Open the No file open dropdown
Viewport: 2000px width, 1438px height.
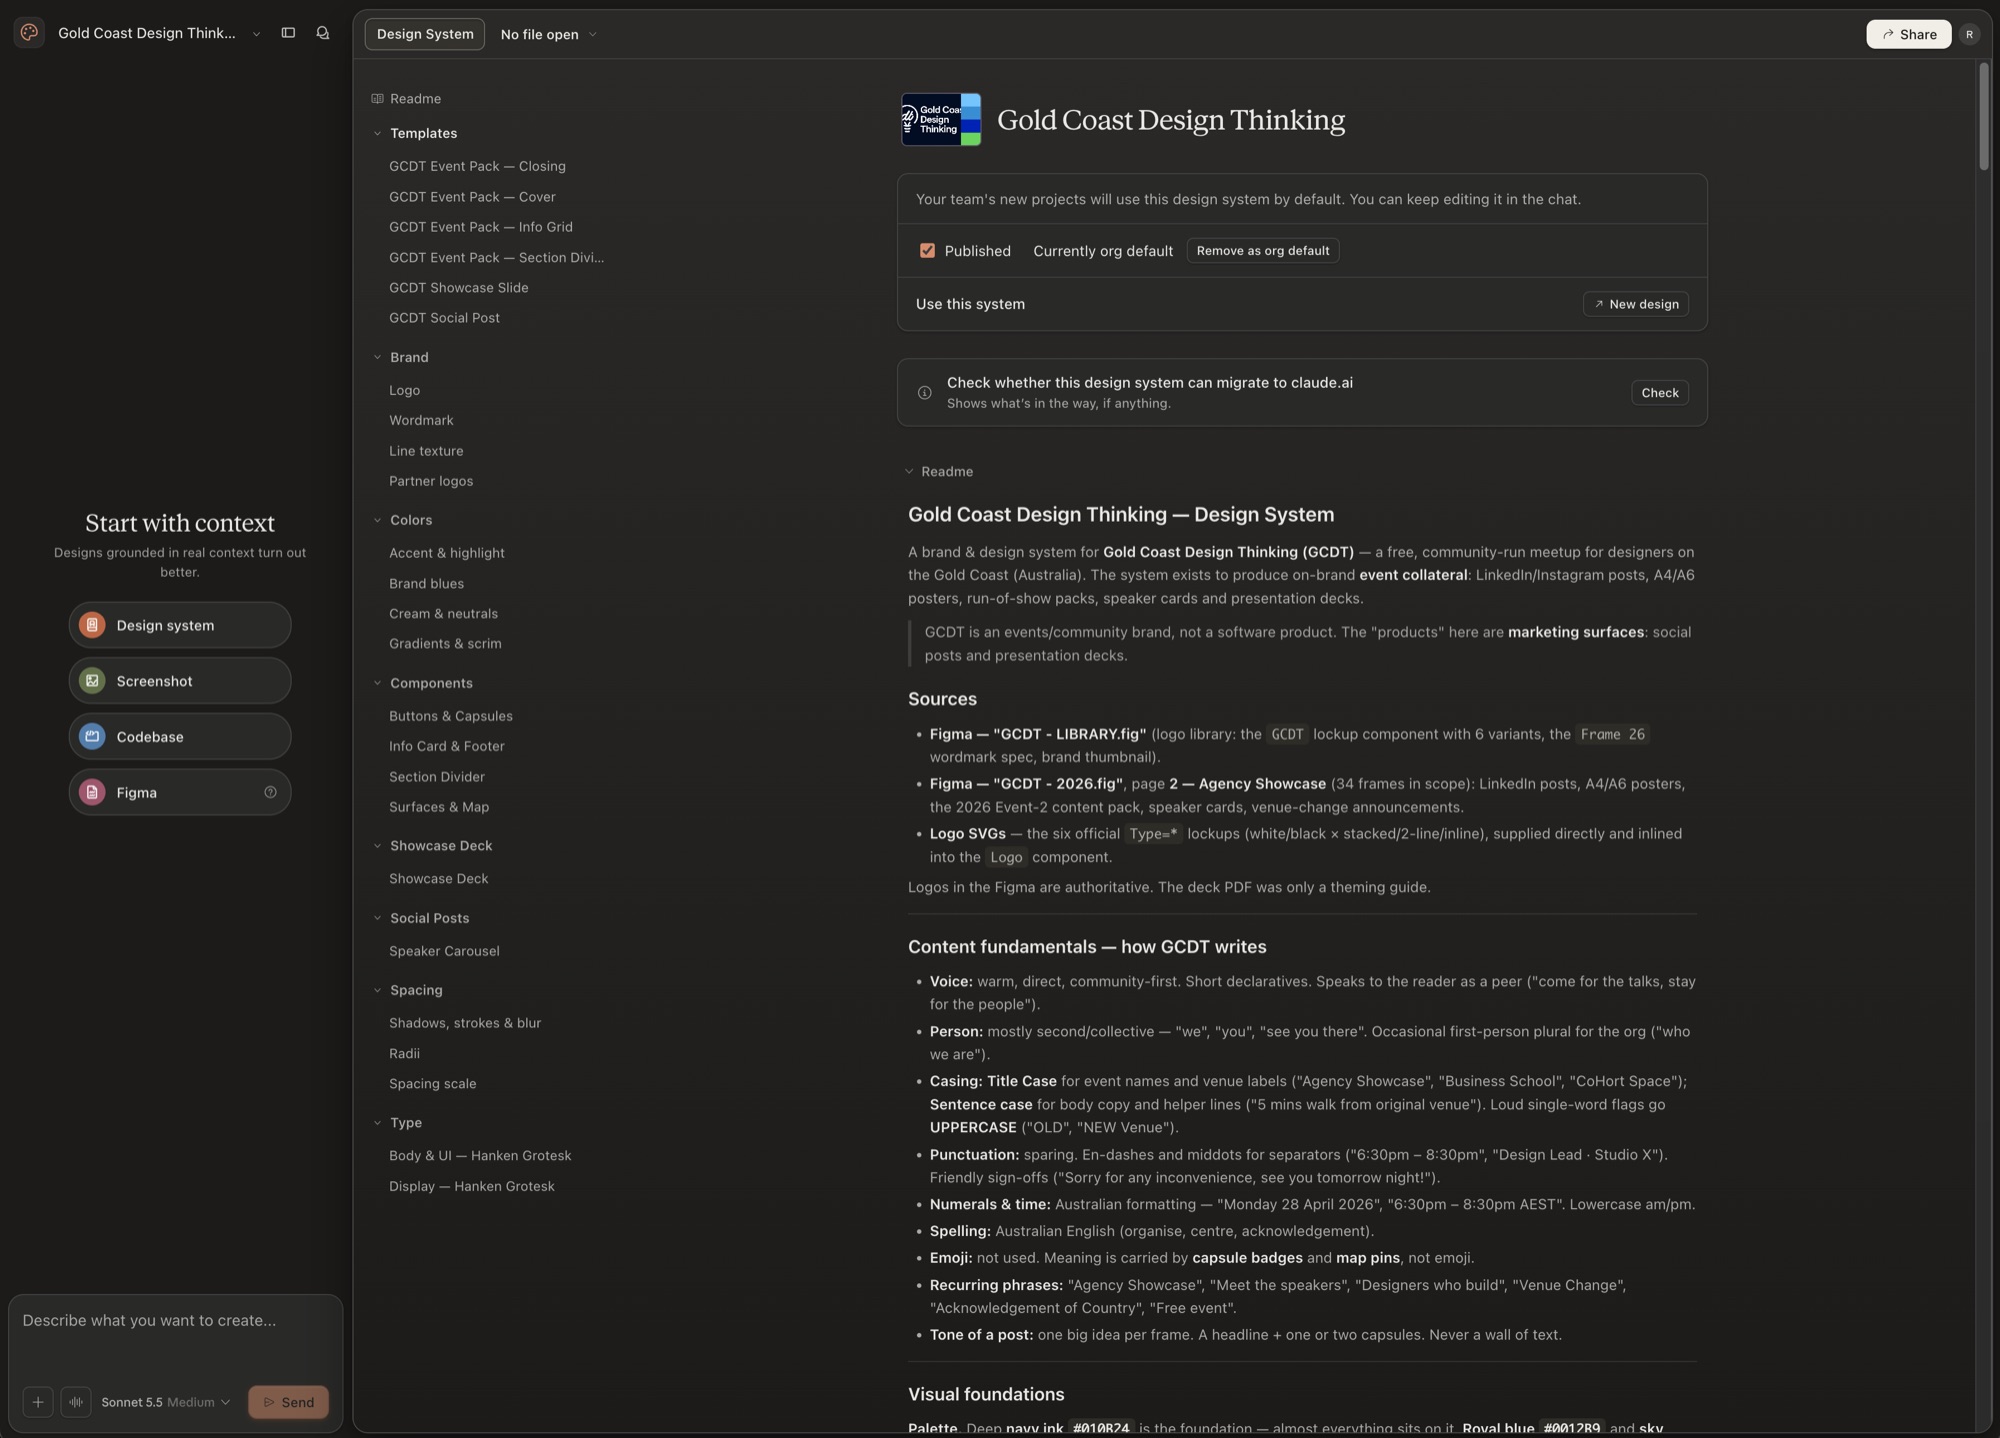[x=548, y=34]
